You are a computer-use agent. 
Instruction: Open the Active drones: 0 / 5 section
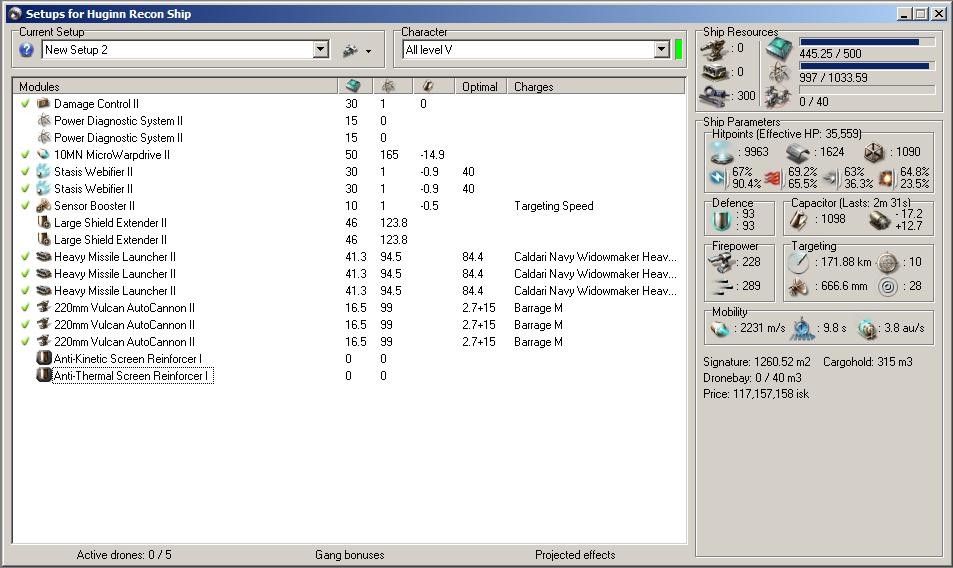[x=124, y=555]
